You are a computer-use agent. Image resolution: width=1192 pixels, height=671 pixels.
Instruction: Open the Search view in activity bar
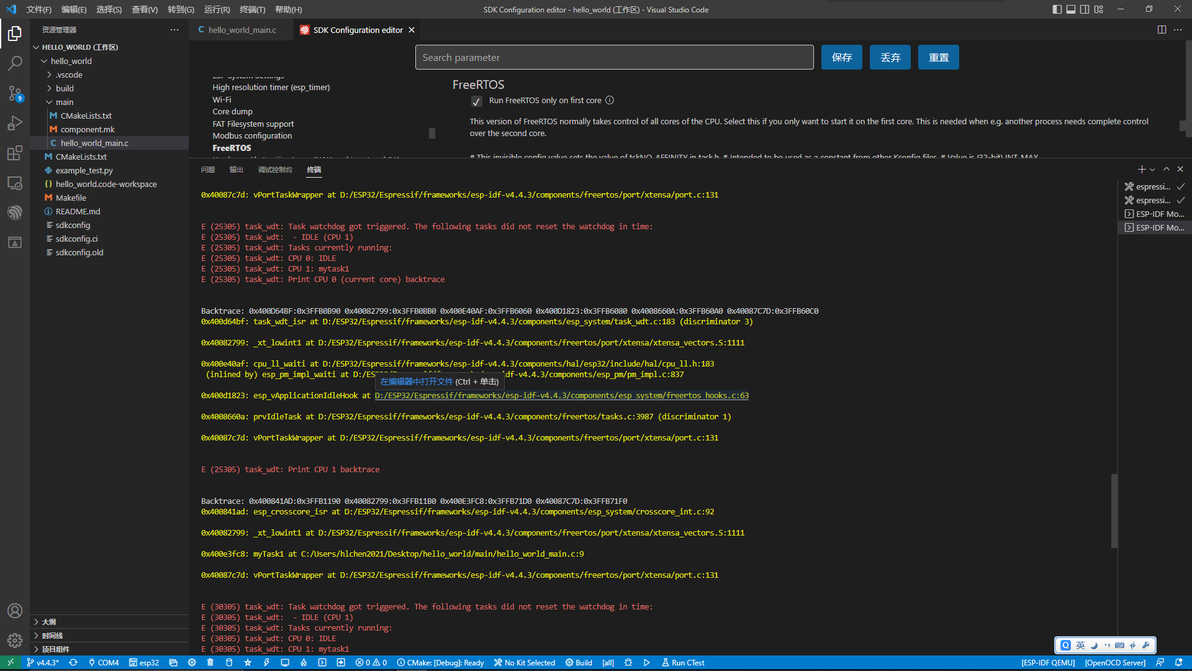click(x=14, y=63)
